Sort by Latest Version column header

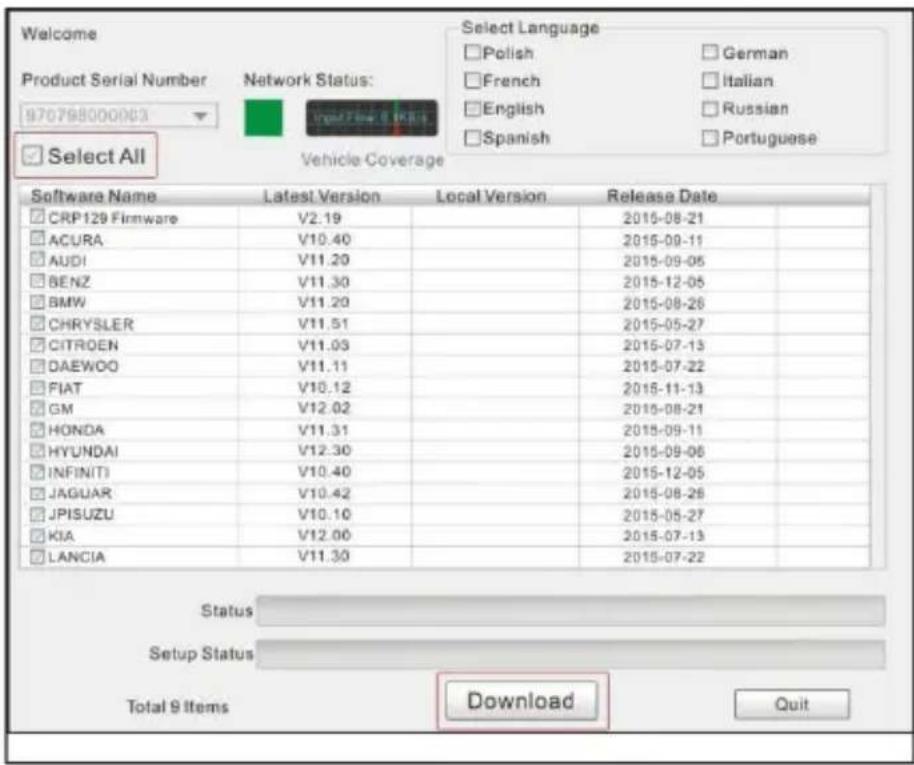[x=322, y=196]
